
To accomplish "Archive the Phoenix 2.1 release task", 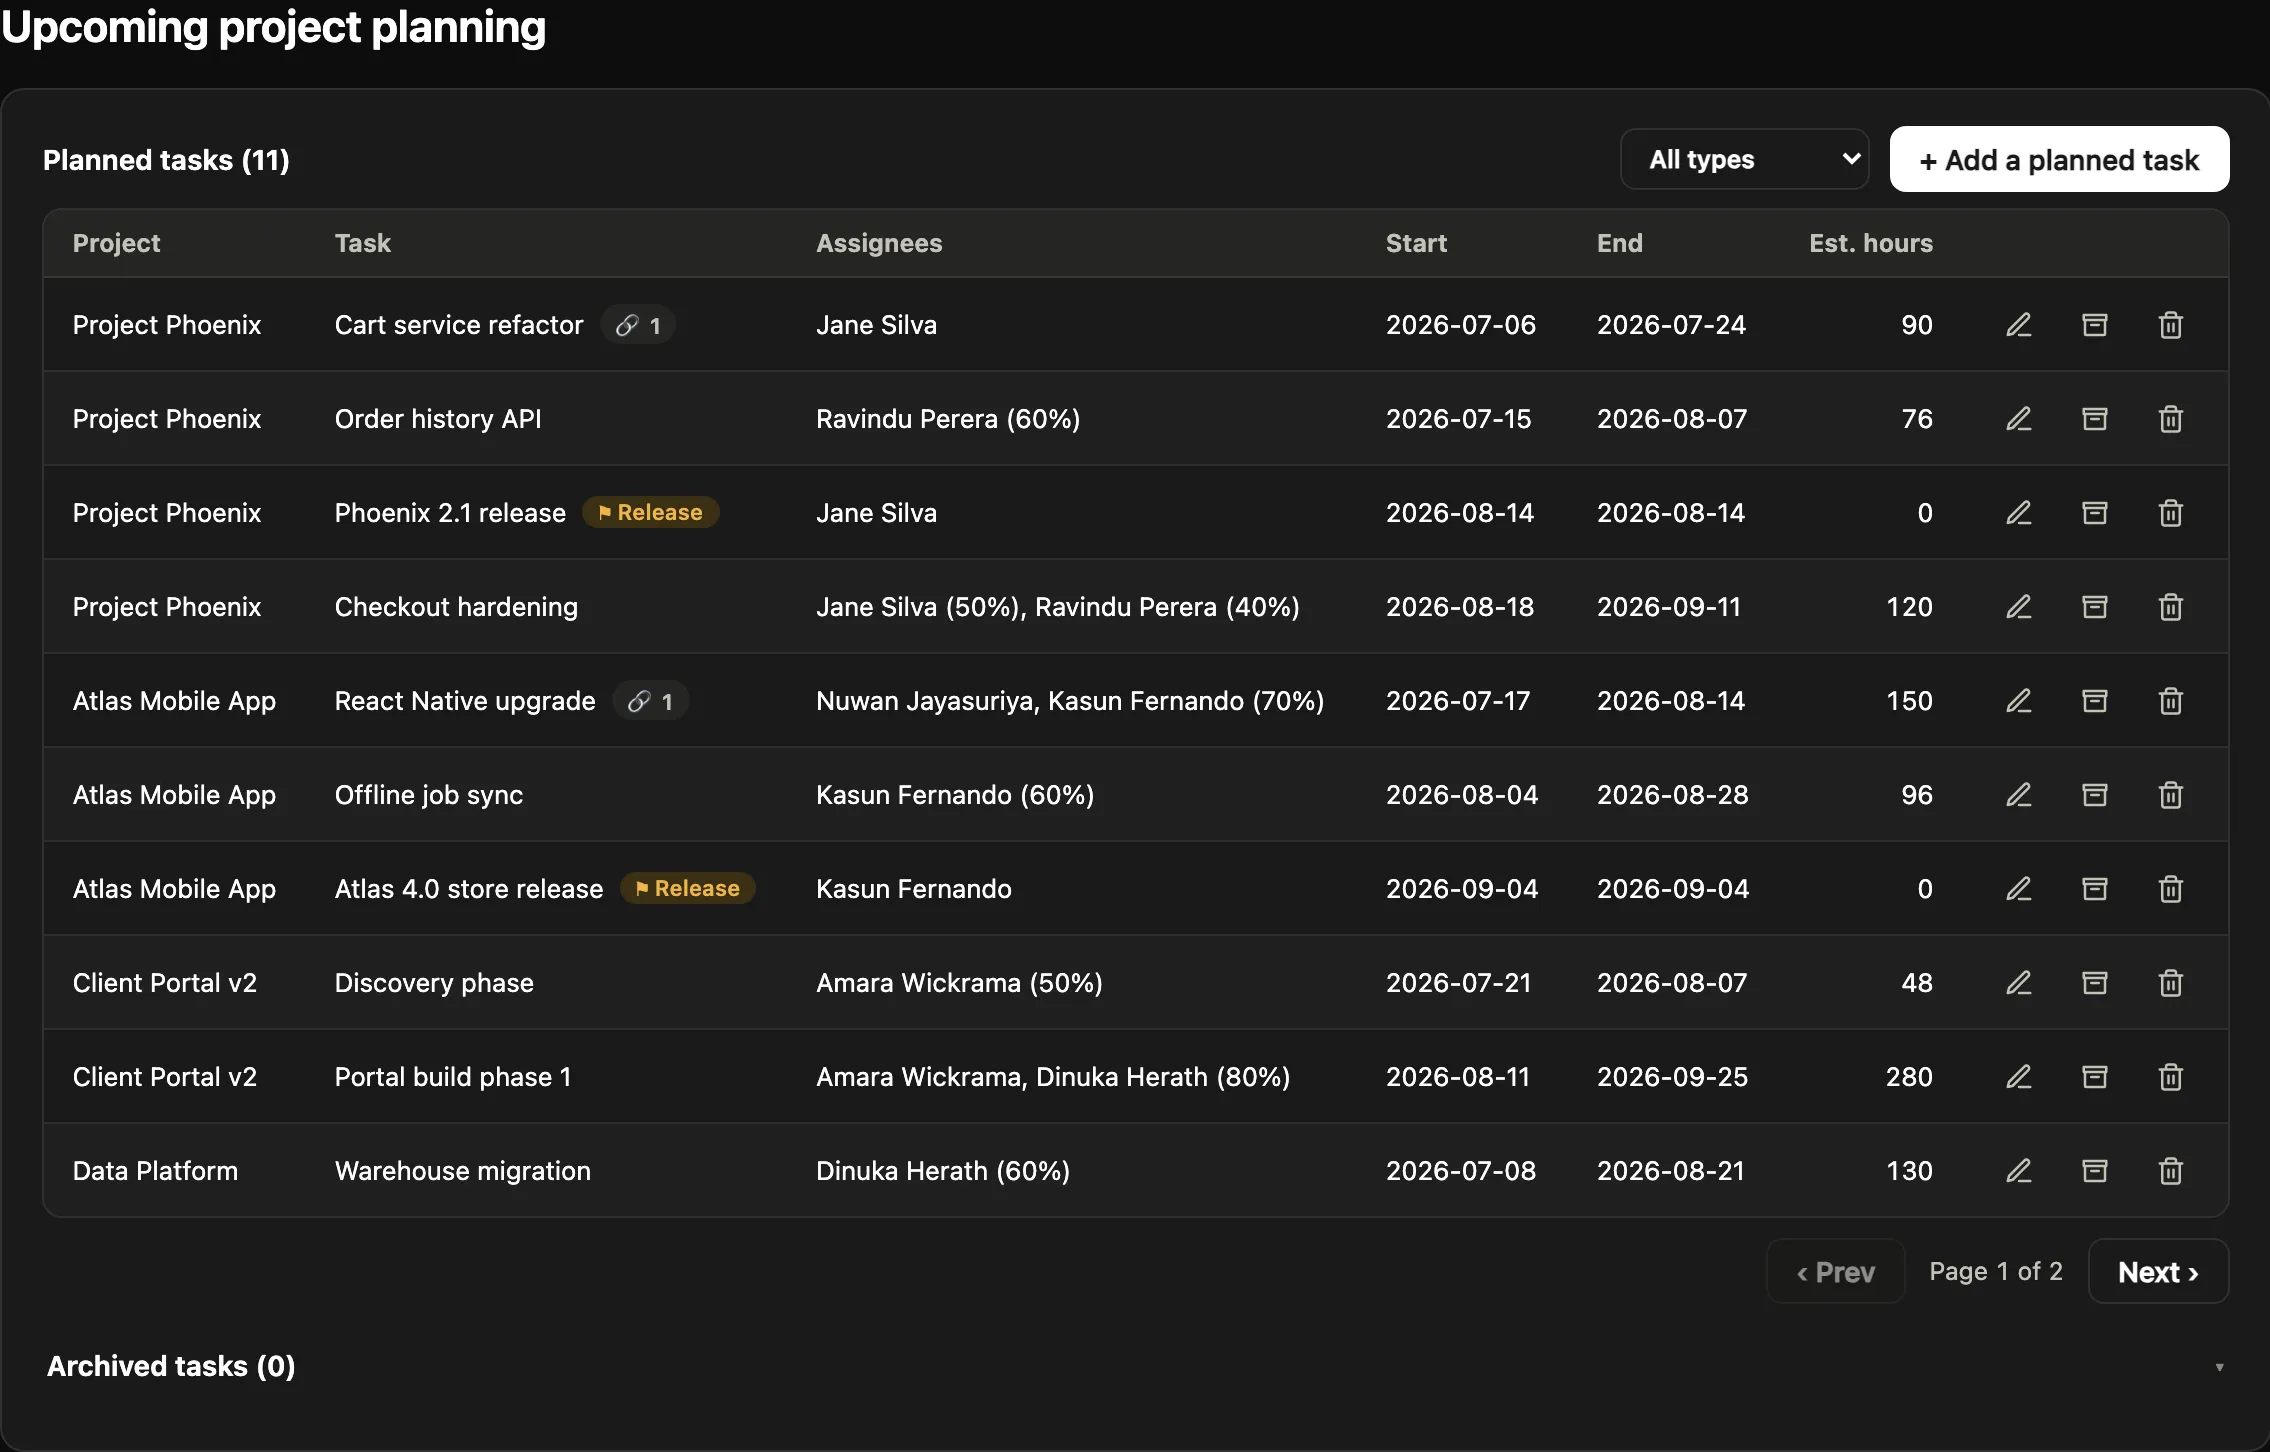I will pos(2095,513).
